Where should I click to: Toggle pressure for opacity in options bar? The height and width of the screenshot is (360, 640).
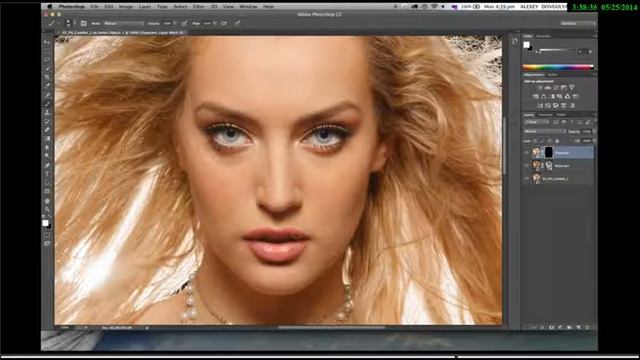[184, 23]
